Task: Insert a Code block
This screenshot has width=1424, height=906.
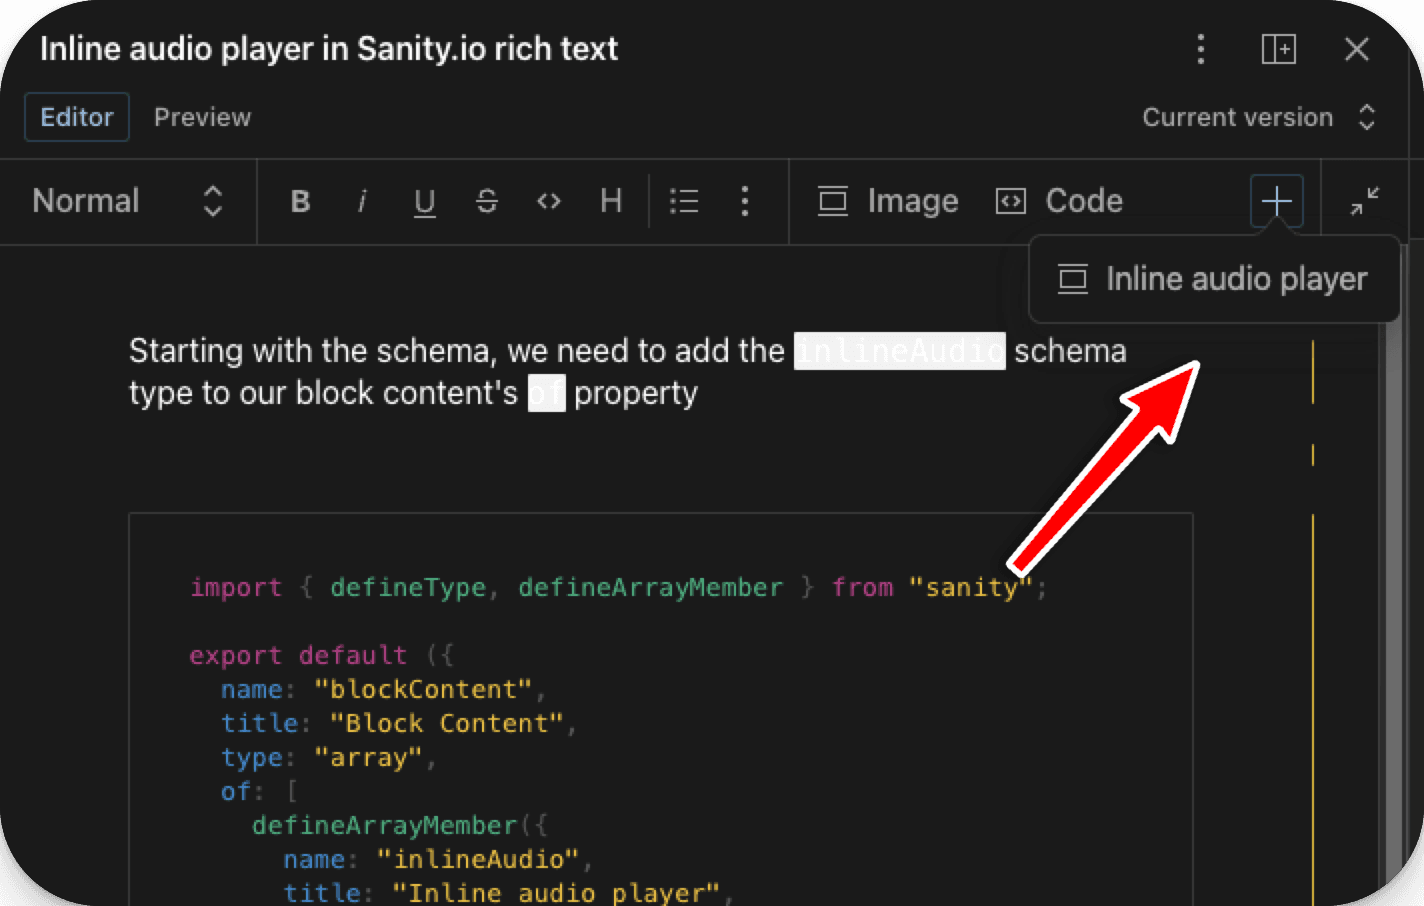Action: coord(1060,202)
